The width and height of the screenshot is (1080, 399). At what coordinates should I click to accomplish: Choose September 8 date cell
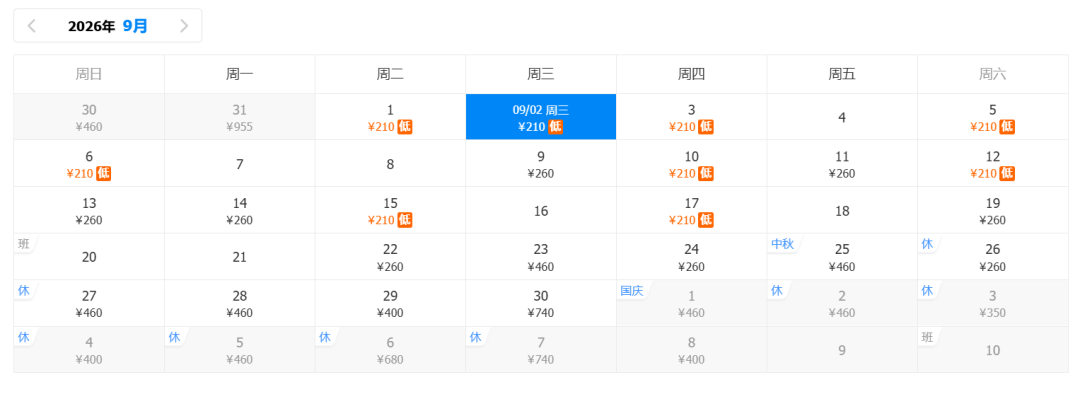(x=391, y=164)
